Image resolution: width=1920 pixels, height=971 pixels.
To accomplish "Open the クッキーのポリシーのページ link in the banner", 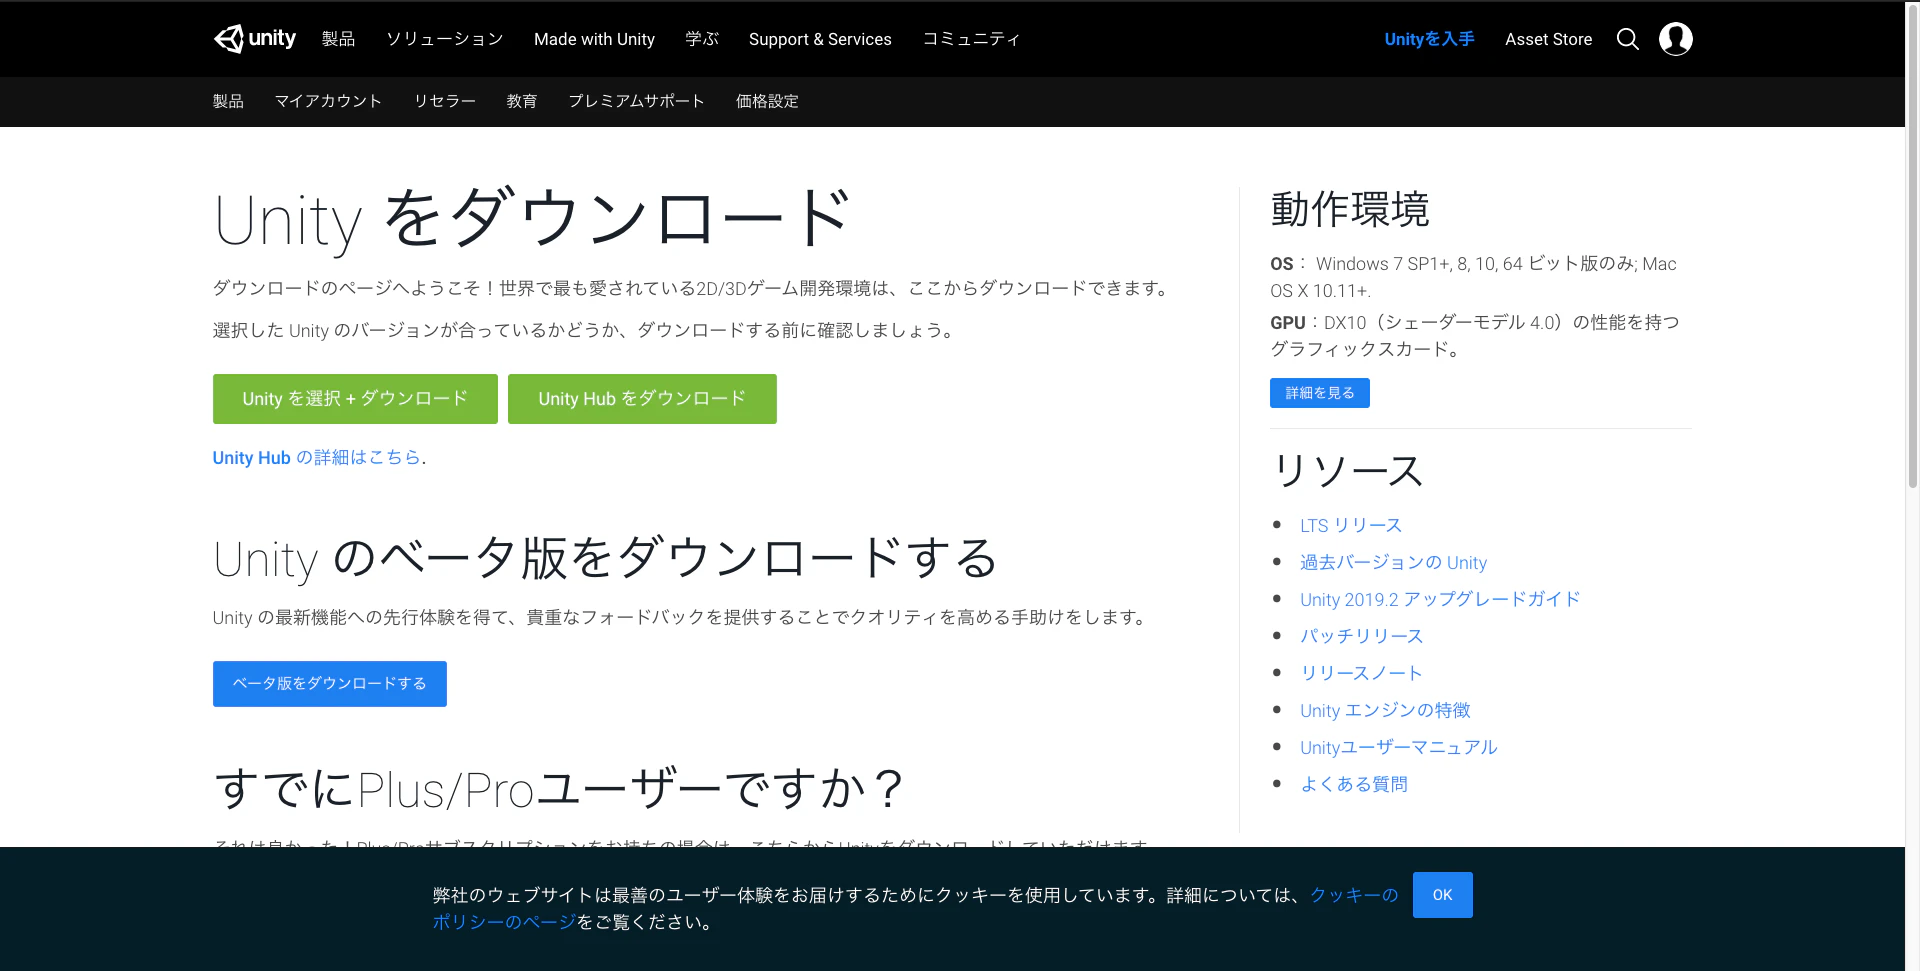I will [x=1354, y=895].
